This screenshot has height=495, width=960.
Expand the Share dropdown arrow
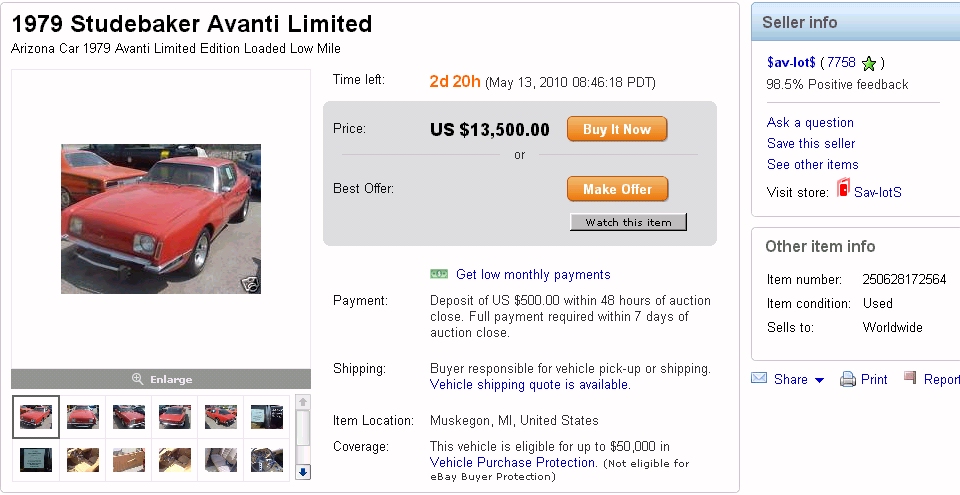[x=819, y=380]
